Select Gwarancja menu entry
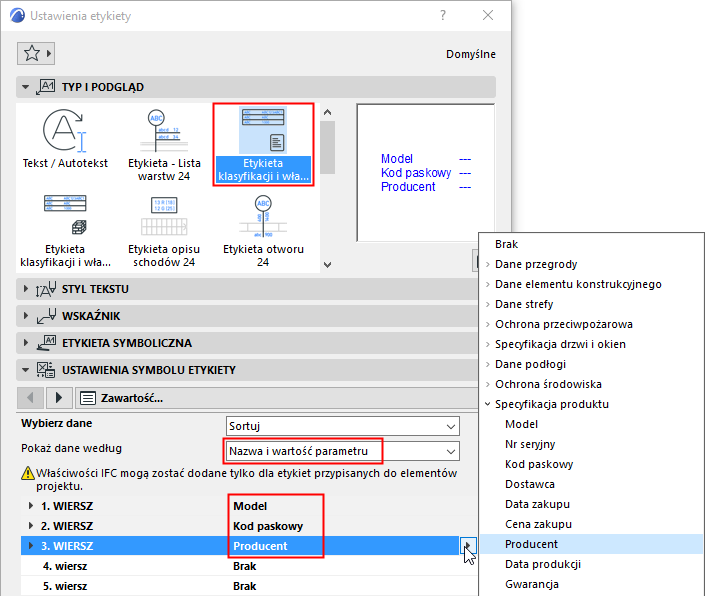Screen dimensions: 705x596 point(531,584)
